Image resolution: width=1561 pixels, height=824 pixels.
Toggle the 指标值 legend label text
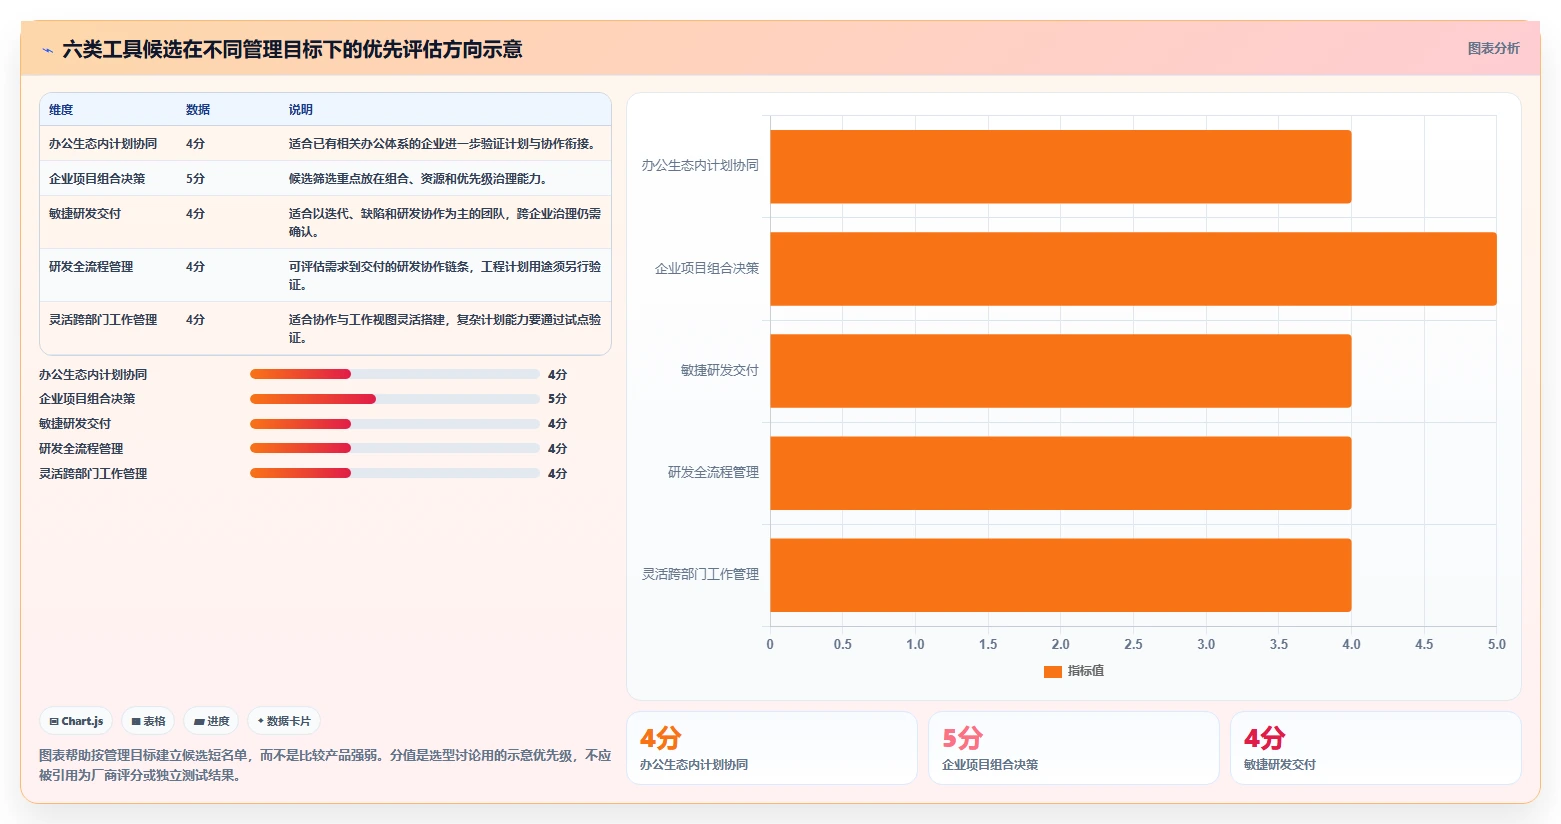click(x=1085, y=671)
